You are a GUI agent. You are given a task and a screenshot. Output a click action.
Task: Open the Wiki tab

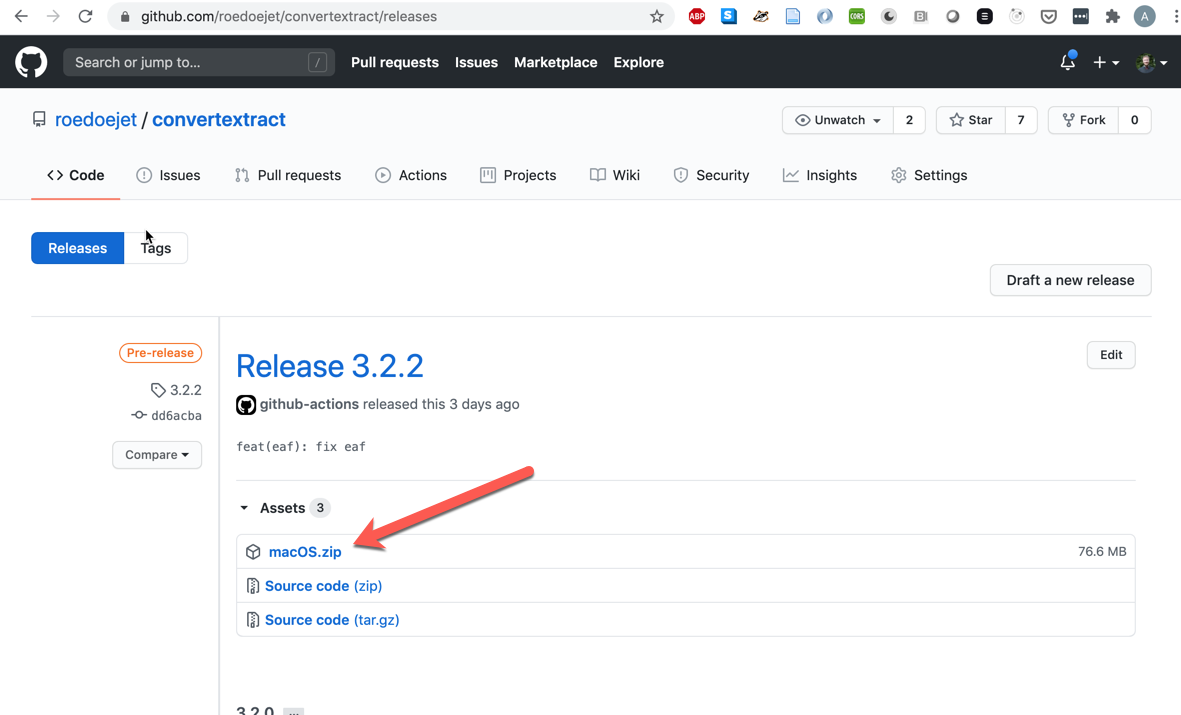click(x=615, y=175)
